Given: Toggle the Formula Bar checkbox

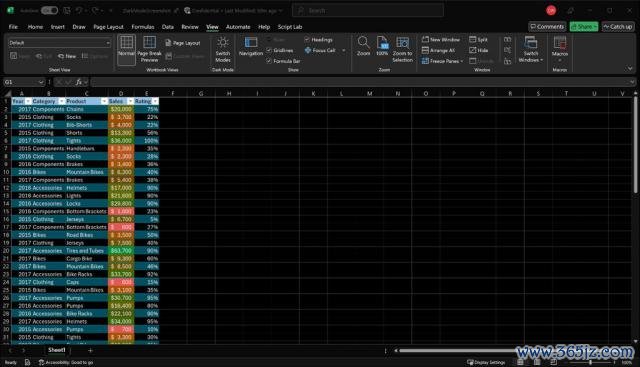Looking at the screenshot, I should pos(269,61).
